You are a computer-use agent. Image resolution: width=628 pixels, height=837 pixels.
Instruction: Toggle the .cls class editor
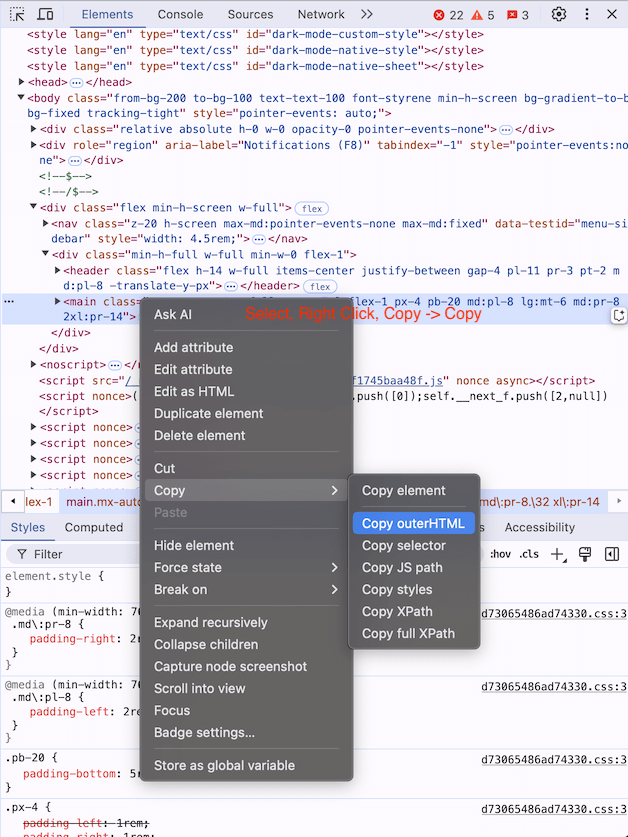coord(529,554)
